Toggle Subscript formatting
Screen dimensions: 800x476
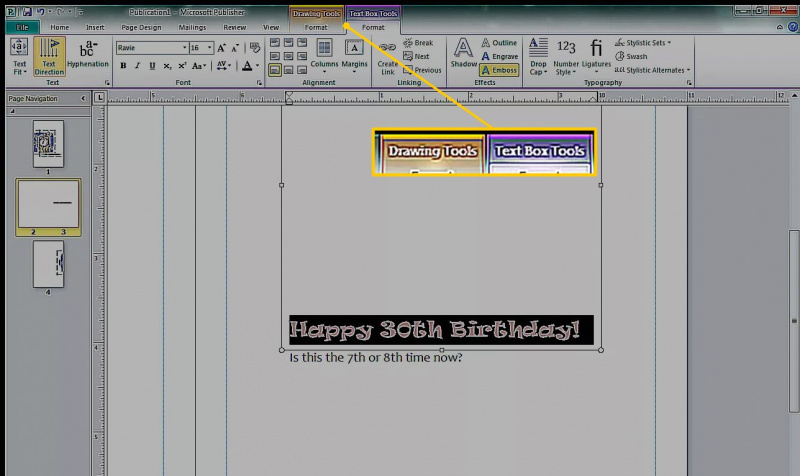pyautogui.click(x=167, y=66)
